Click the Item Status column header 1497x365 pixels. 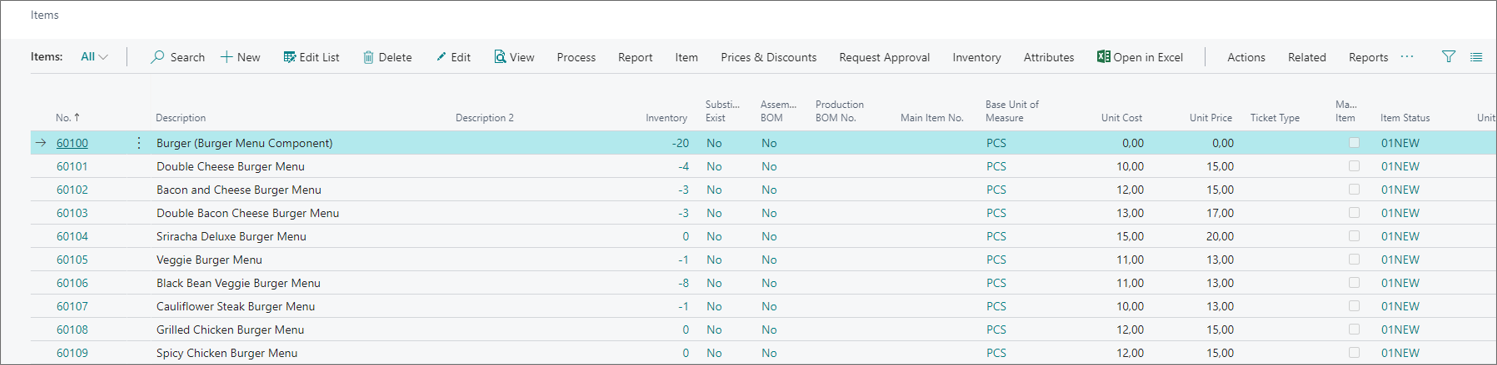point(1405,118)
